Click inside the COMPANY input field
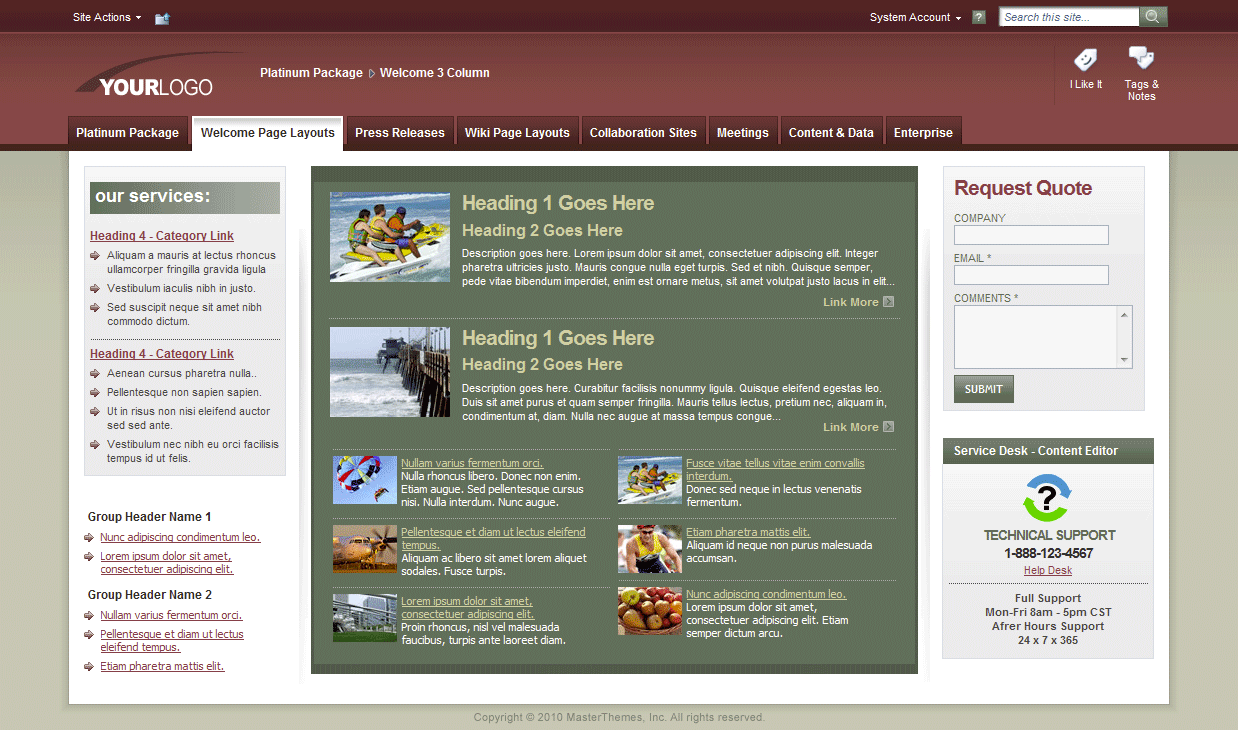The width and height of the screenshot is (1238, 730). (1031, 234)
